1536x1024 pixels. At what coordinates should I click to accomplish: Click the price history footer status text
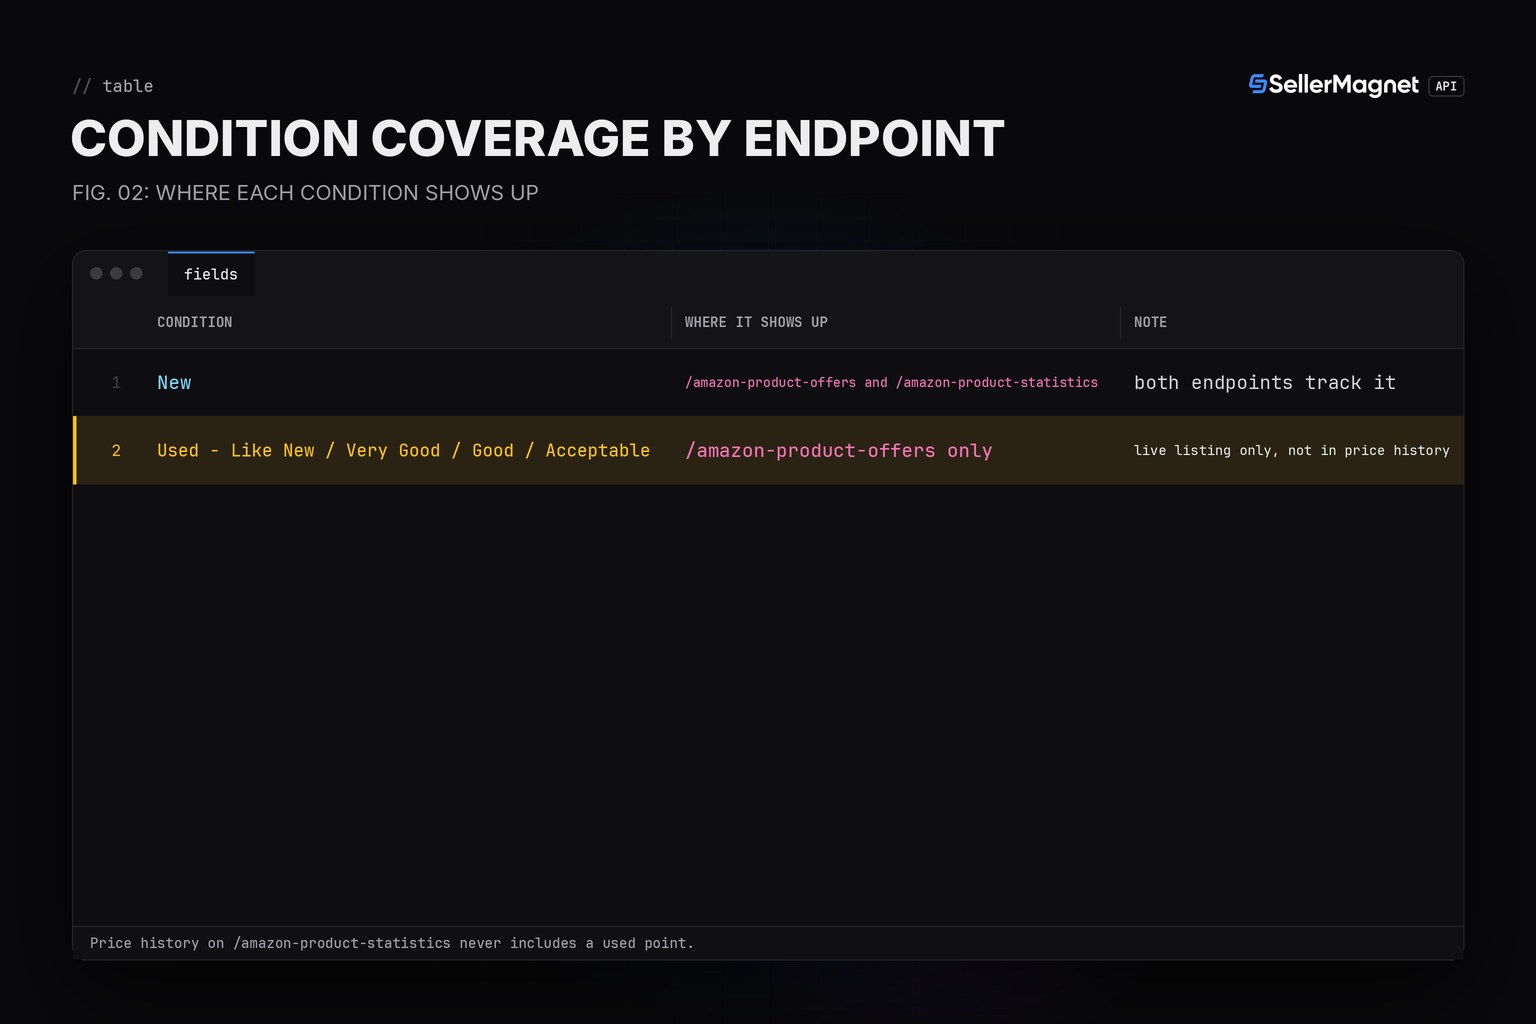point(391,943)
